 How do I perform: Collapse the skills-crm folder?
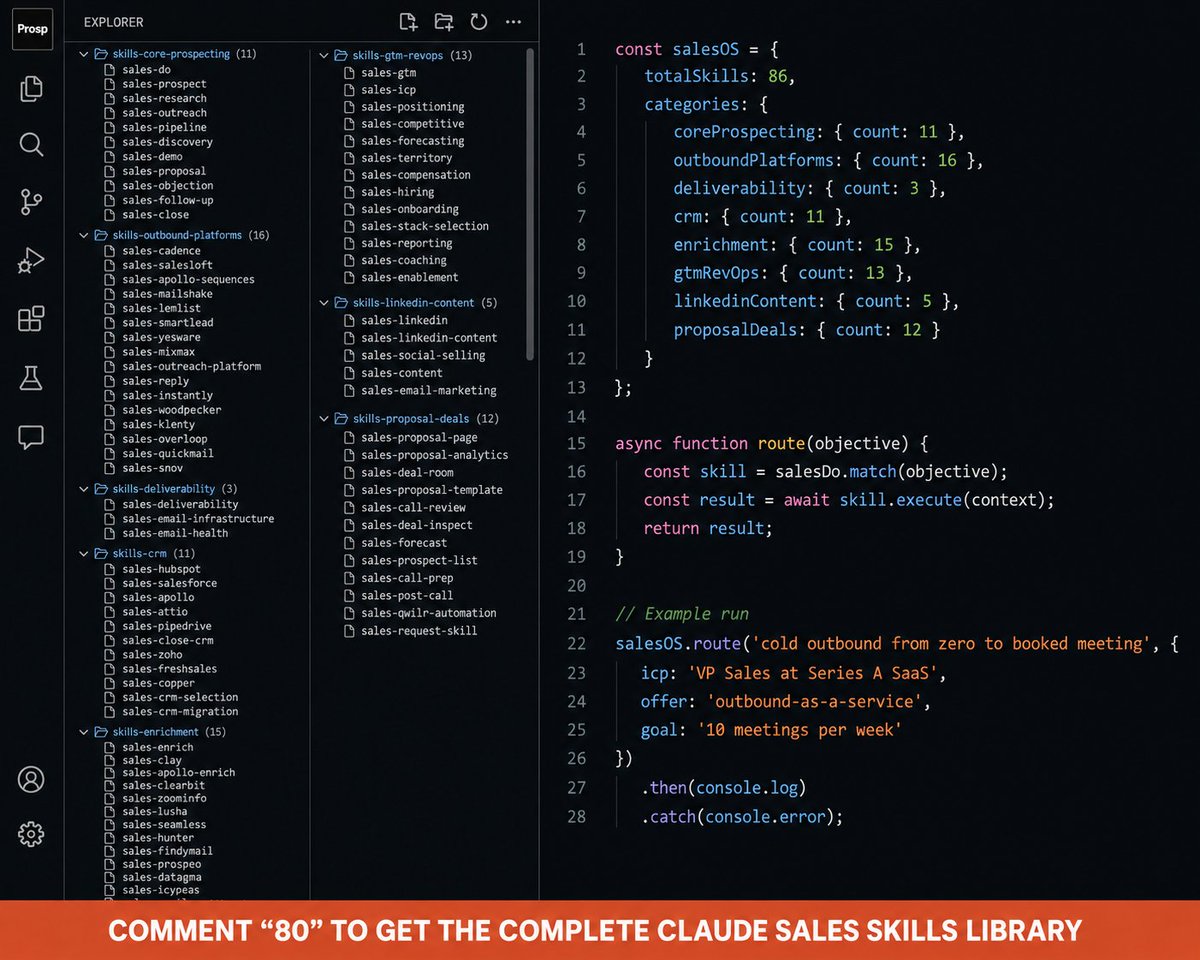[x=84, y=554]
